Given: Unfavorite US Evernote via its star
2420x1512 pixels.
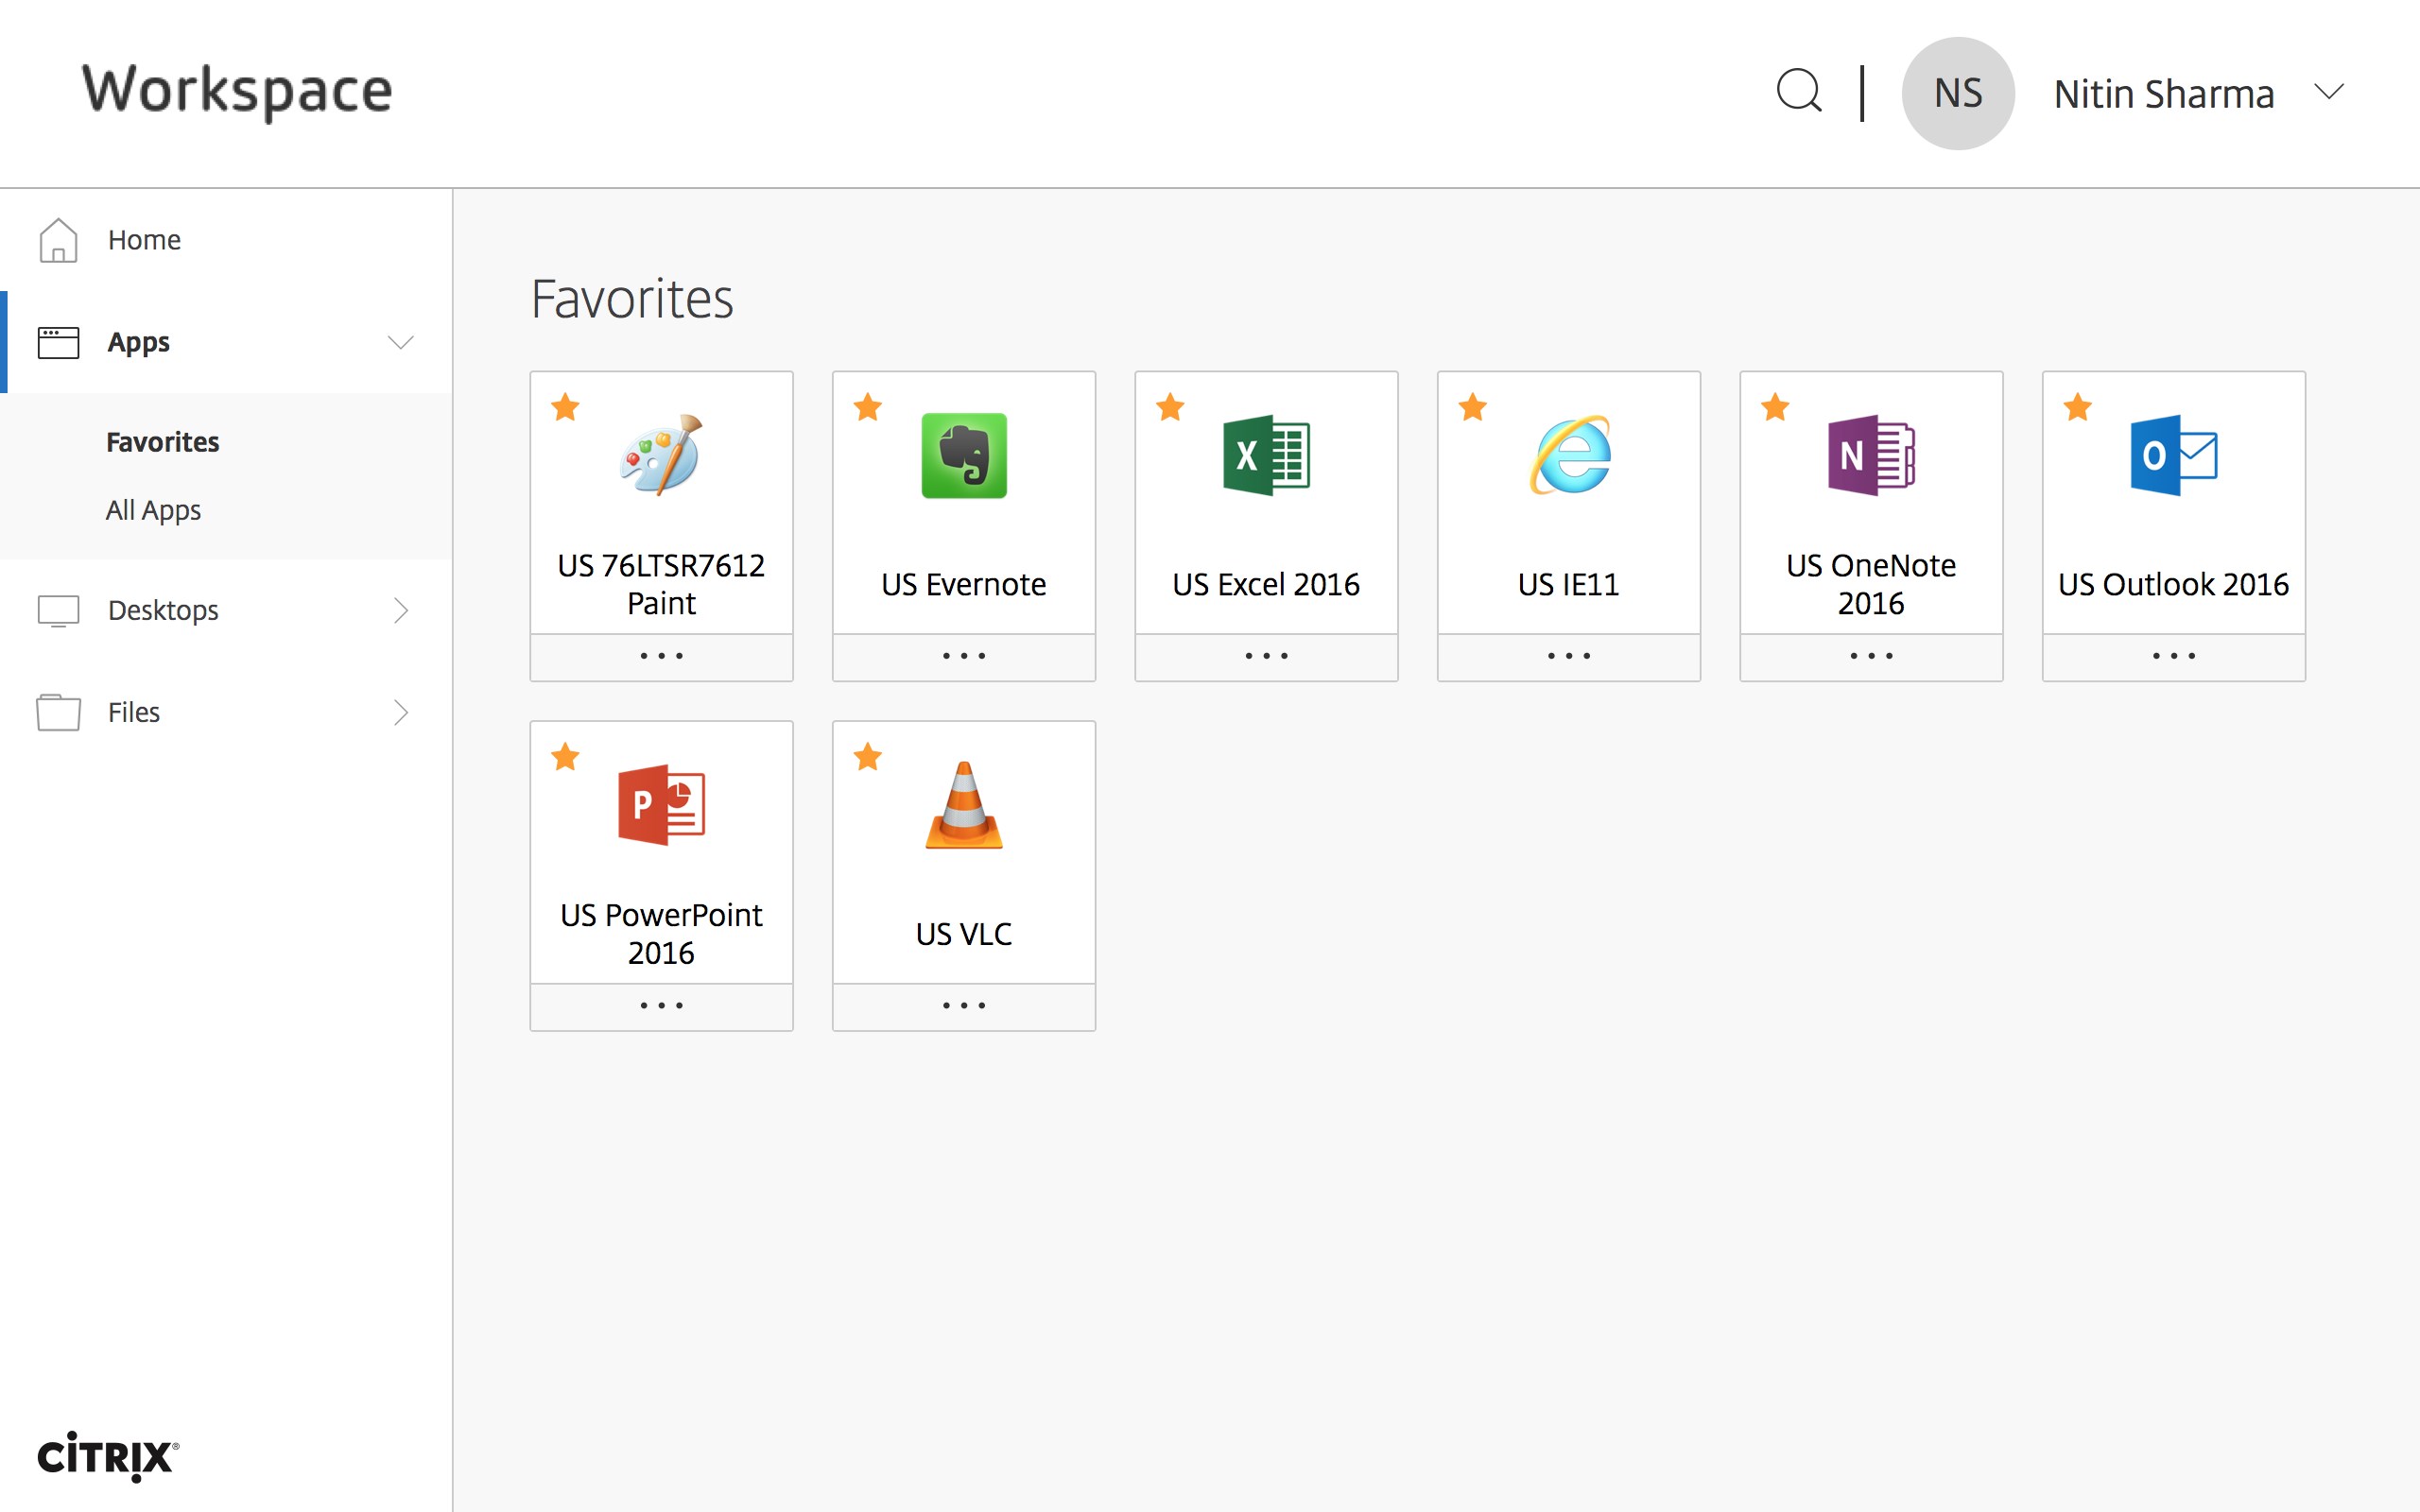Looking at the screenshot, I should click(868, 407).
